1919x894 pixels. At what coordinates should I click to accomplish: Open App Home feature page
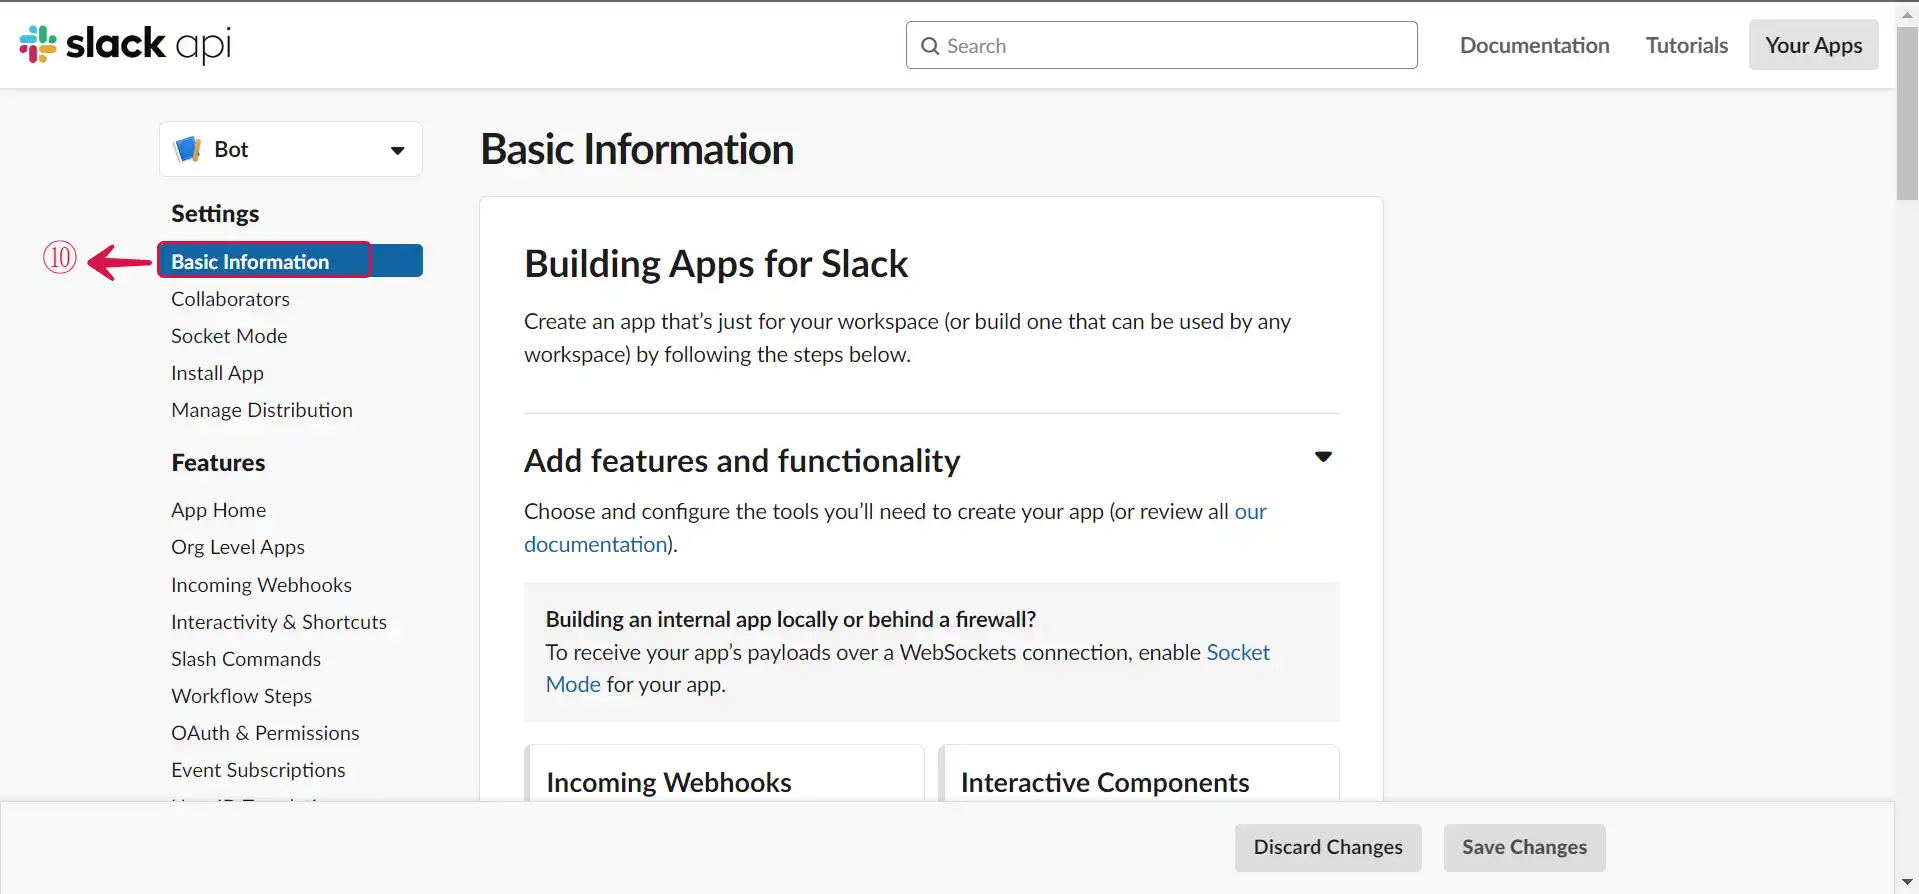pos(218,510)
